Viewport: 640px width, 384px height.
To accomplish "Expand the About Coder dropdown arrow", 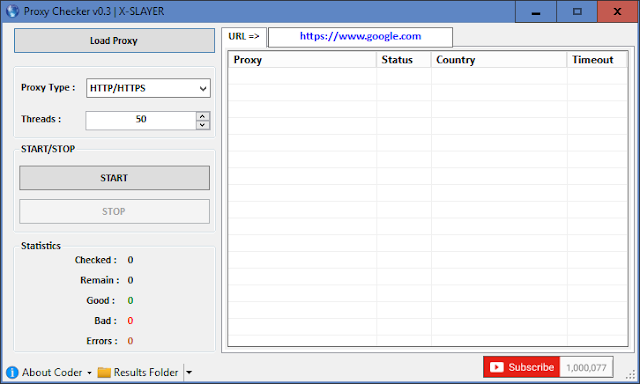I will click(89, 373).
